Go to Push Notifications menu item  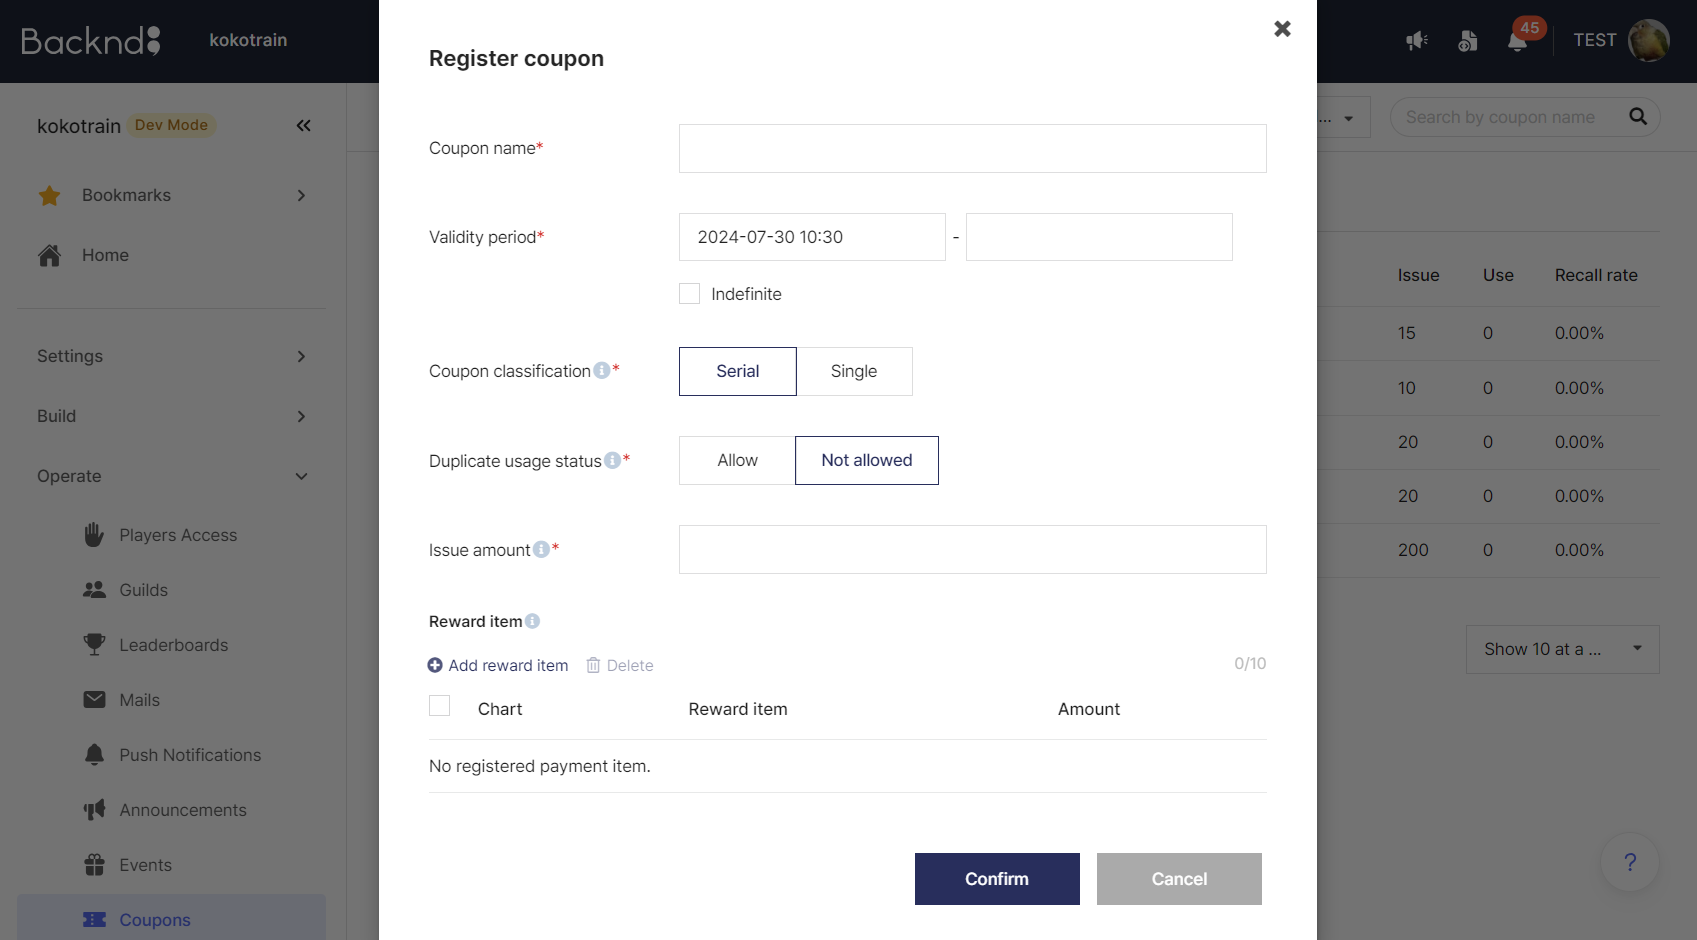point(190,756)
